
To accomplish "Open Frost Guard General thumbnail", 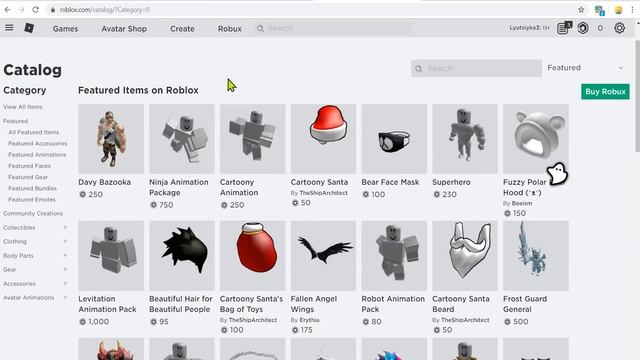I will click(536, 256).
